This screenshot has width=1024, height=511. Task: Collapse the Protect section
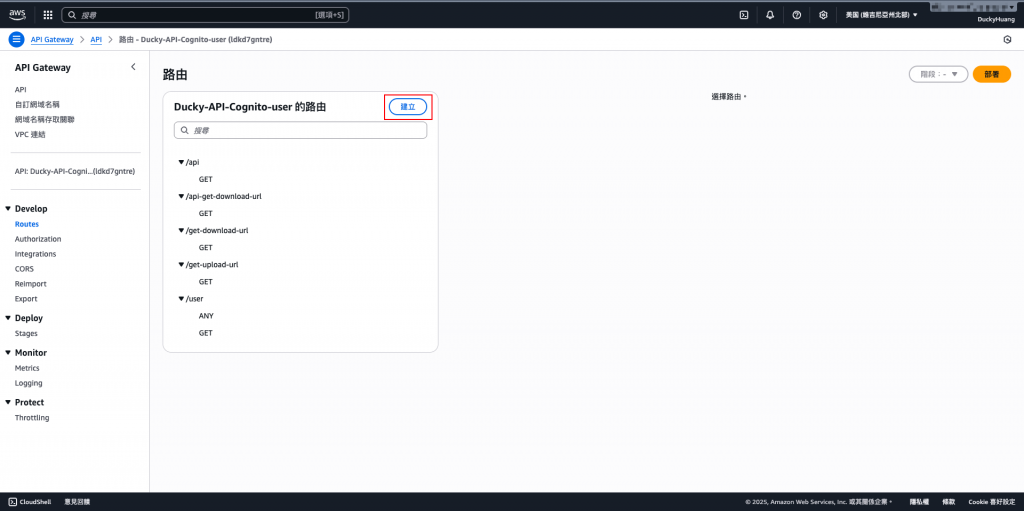pyautogui.click(x=8, y=403)
